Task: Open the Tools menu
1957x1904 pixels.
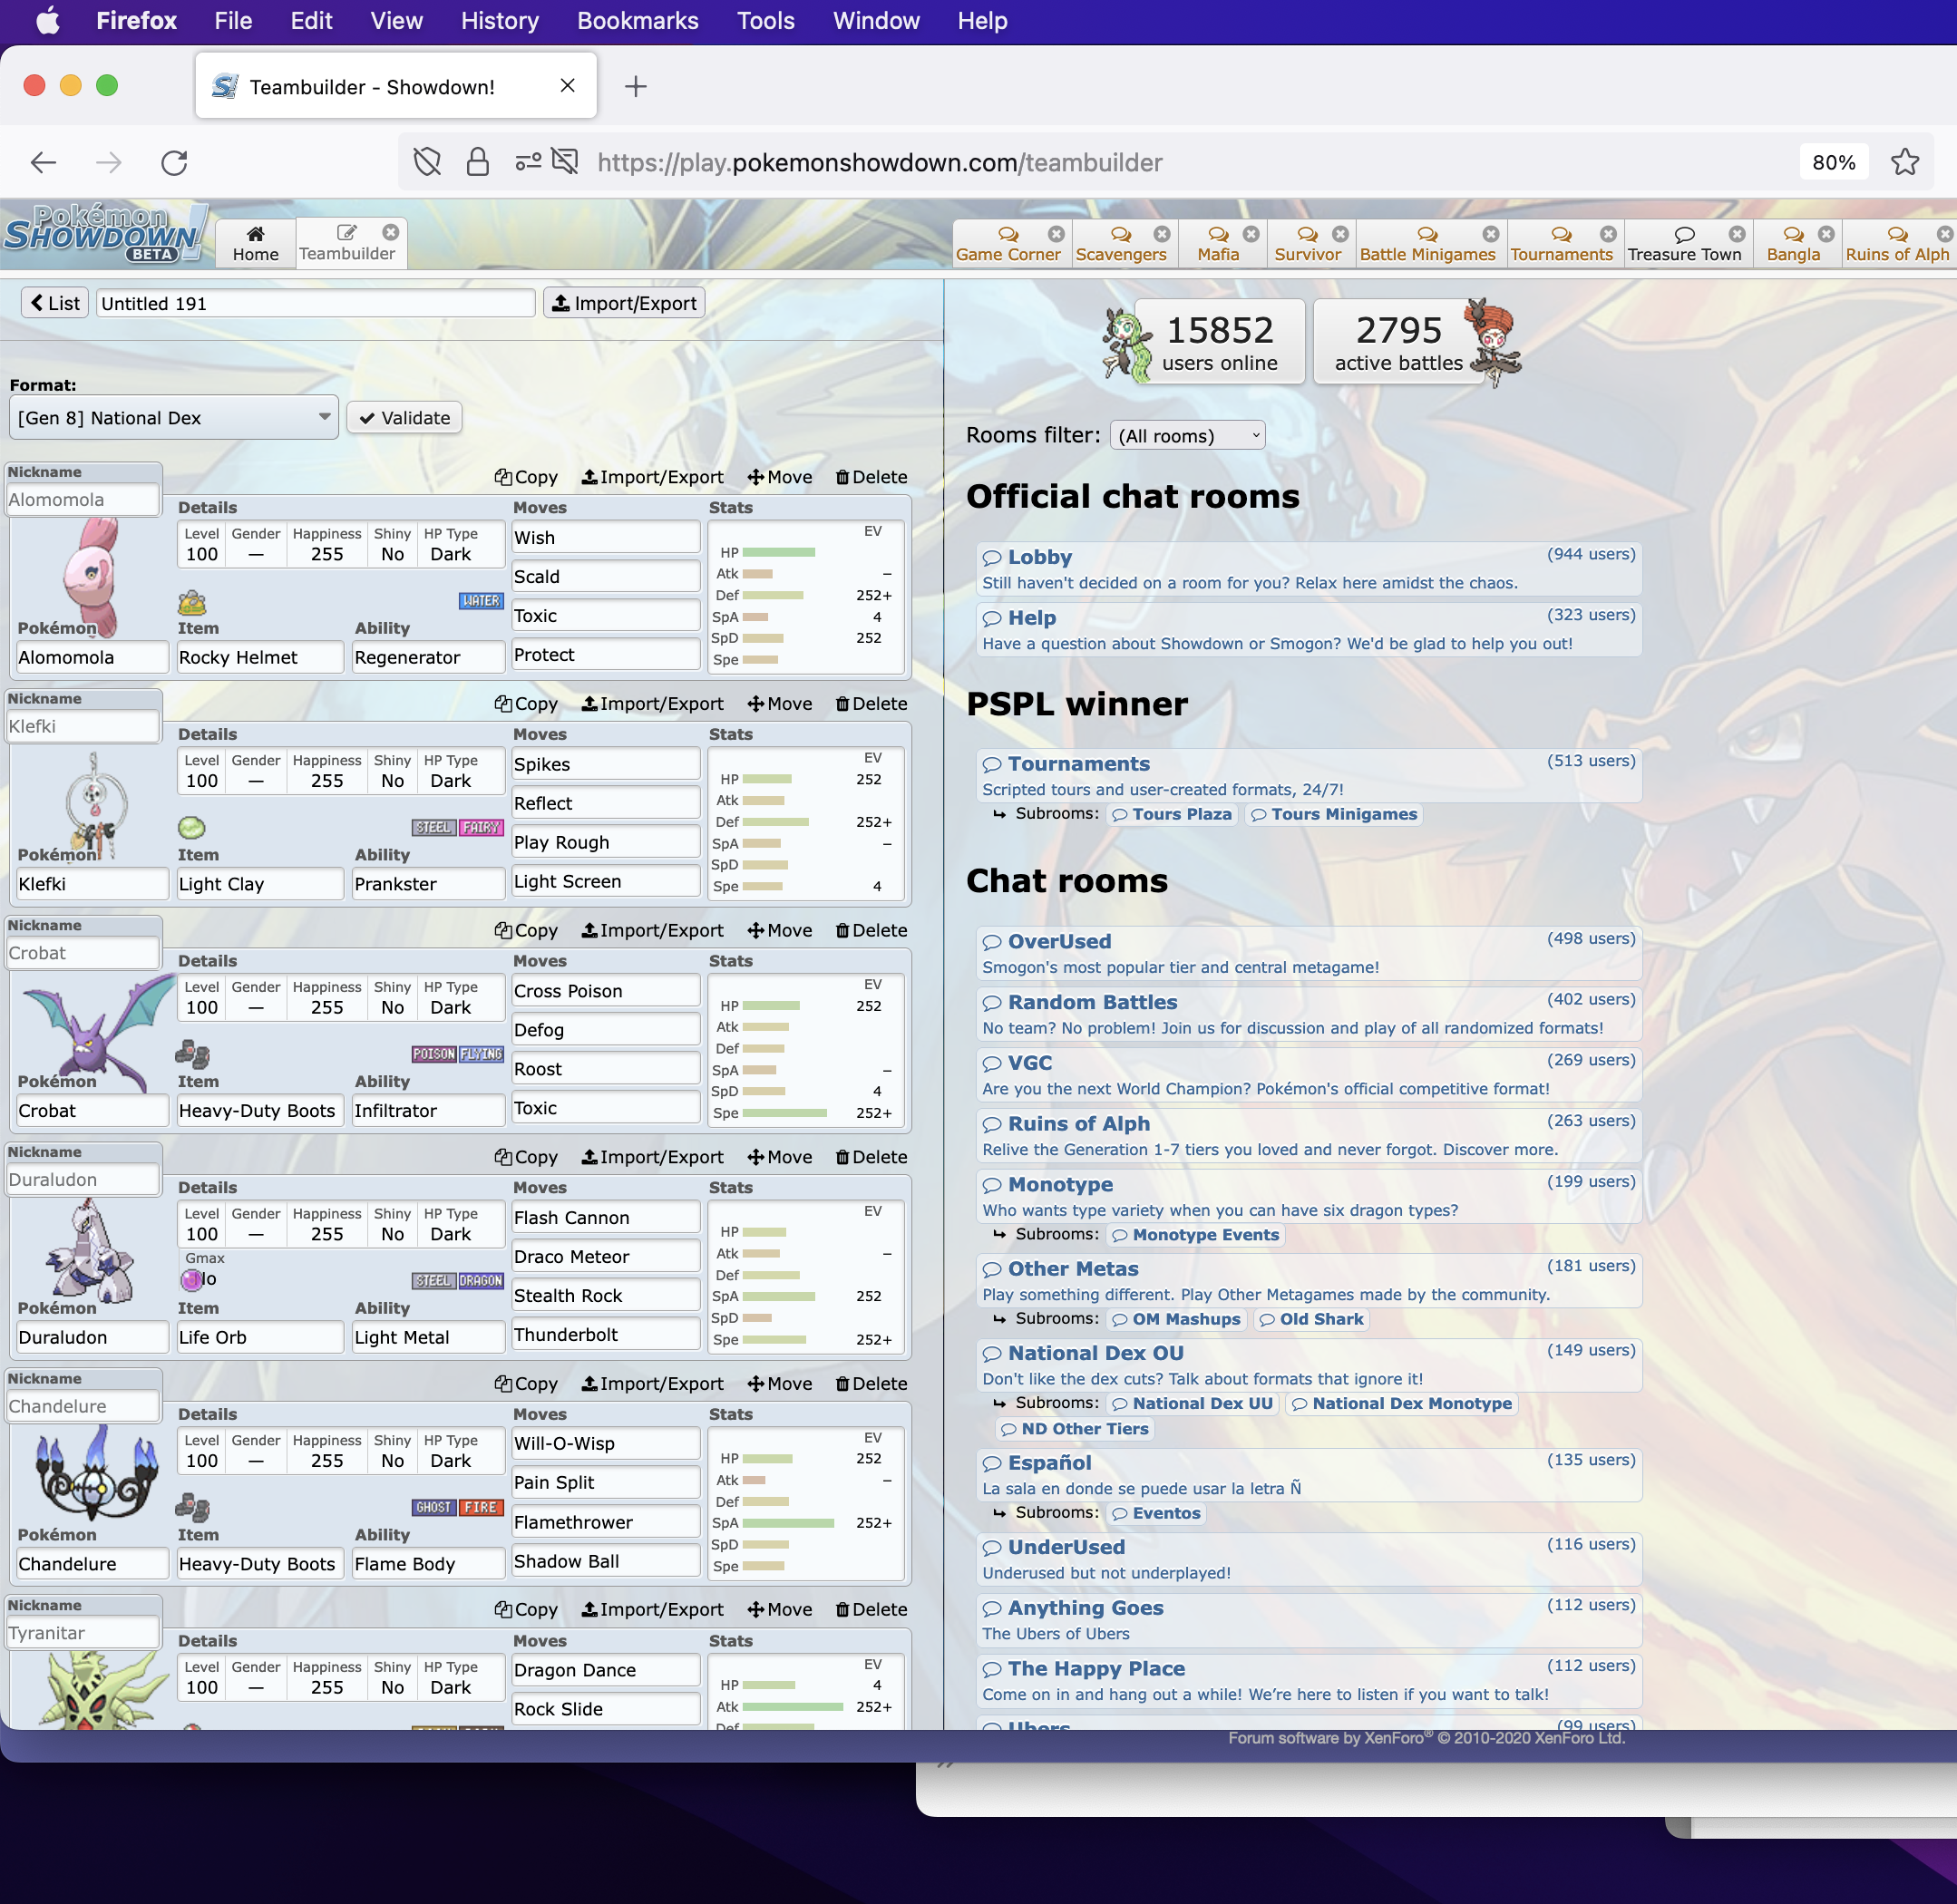Action: click(x=765, y=21)
